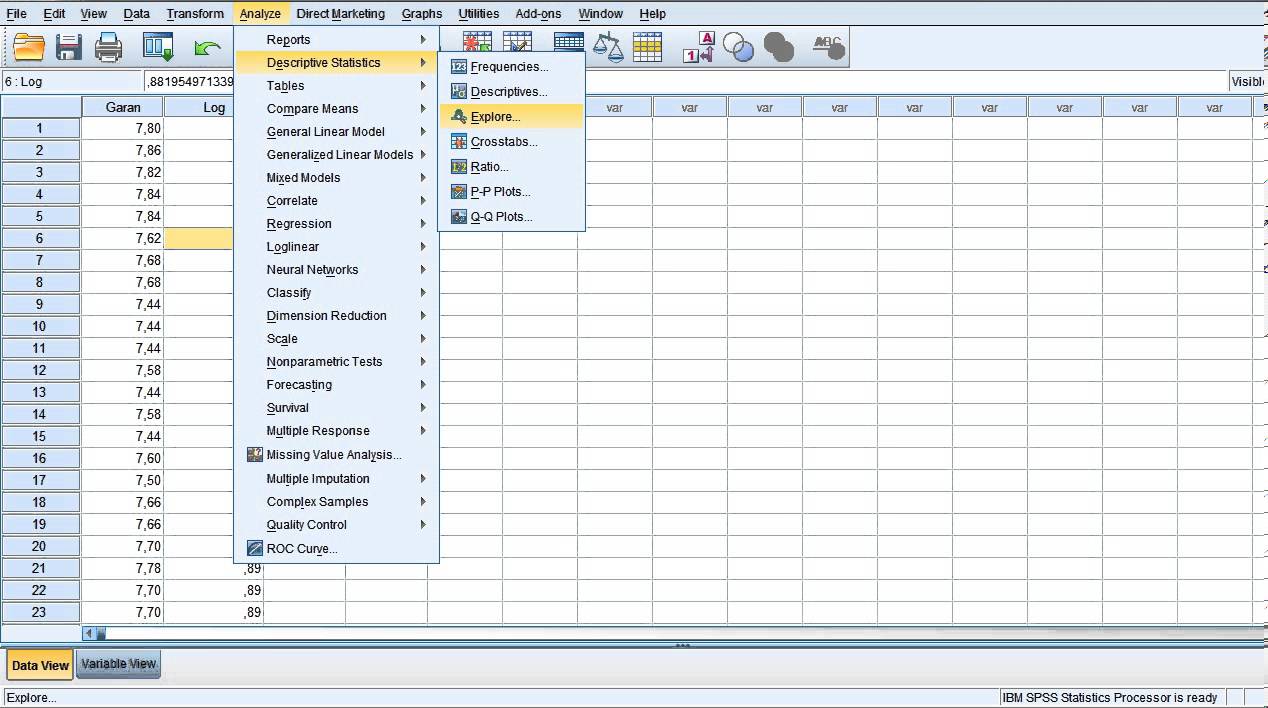Open the Graphs menu

coord(422,14)
